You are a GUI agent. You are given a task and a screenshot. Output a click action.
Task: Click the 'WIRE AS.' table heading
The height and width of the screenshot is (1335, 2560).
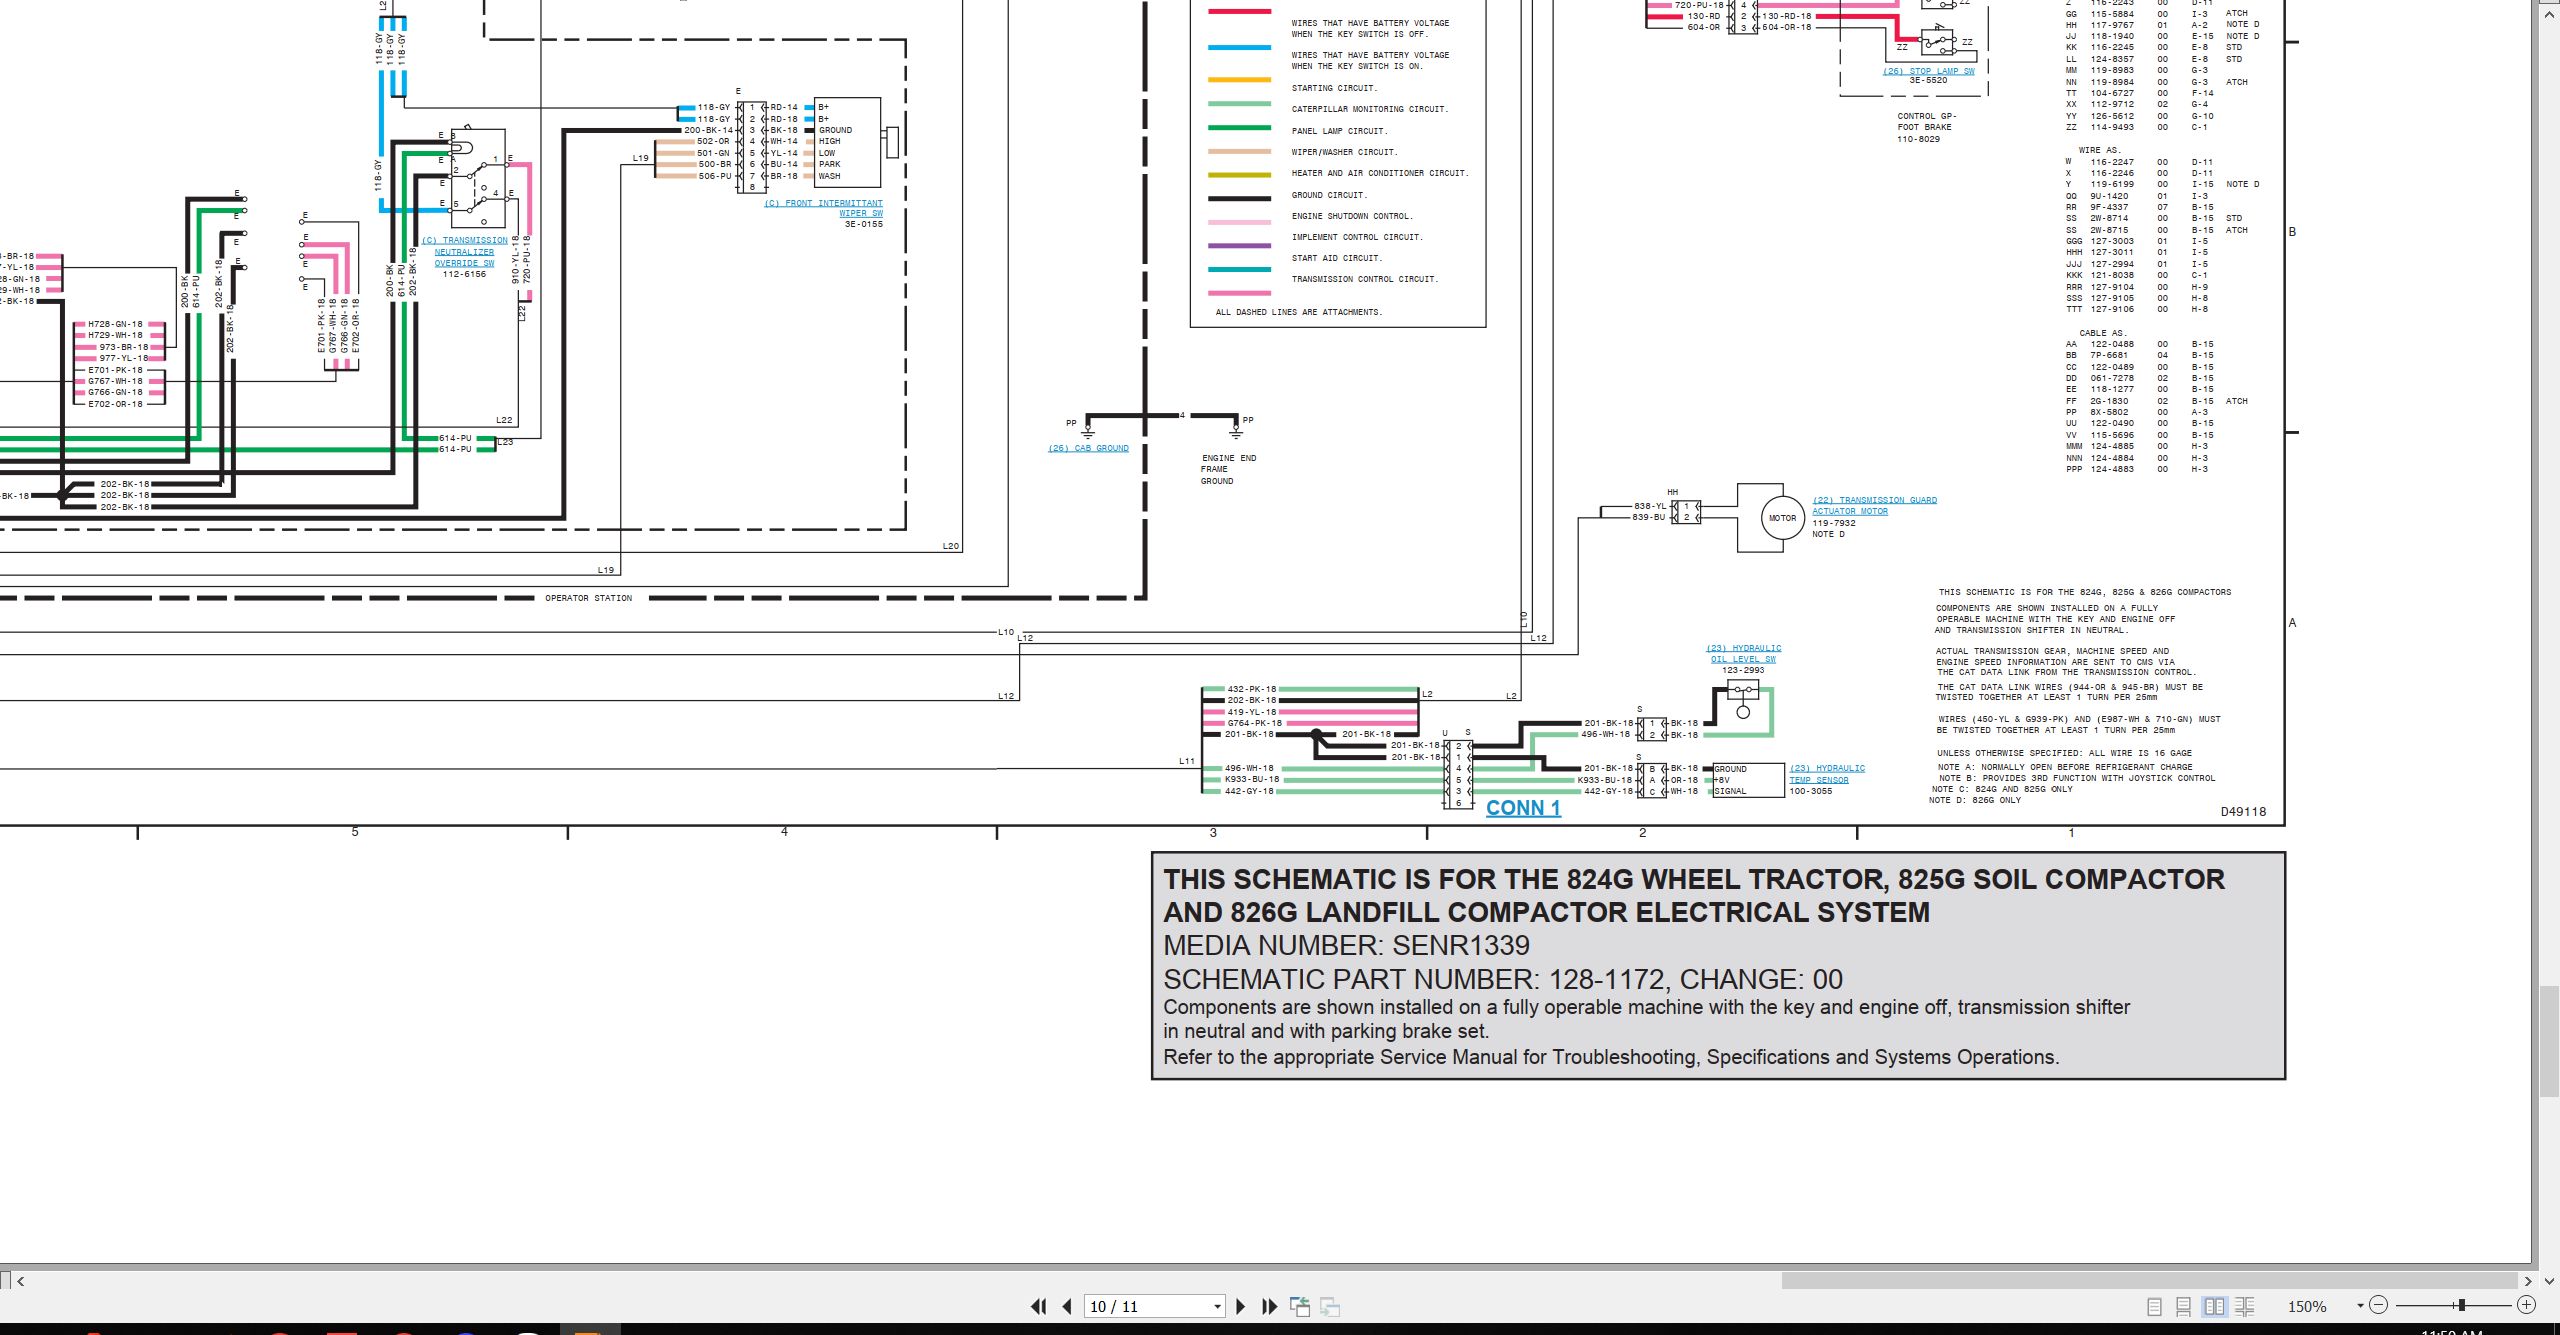tap(2099, 150)
